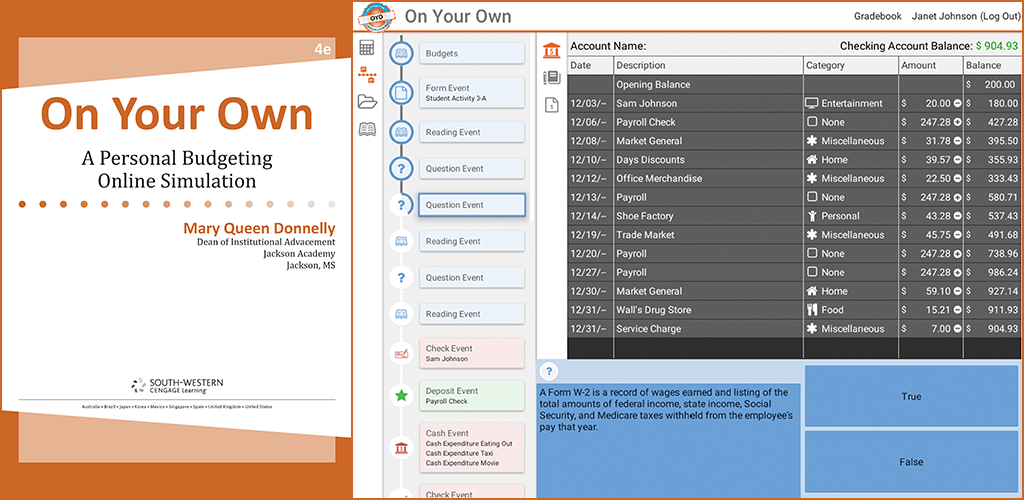Click minus icon on Sam Johnson 20.00 row
Image resolution: width=1024 pixels, height=500 pixels.
tap(957, 103)
